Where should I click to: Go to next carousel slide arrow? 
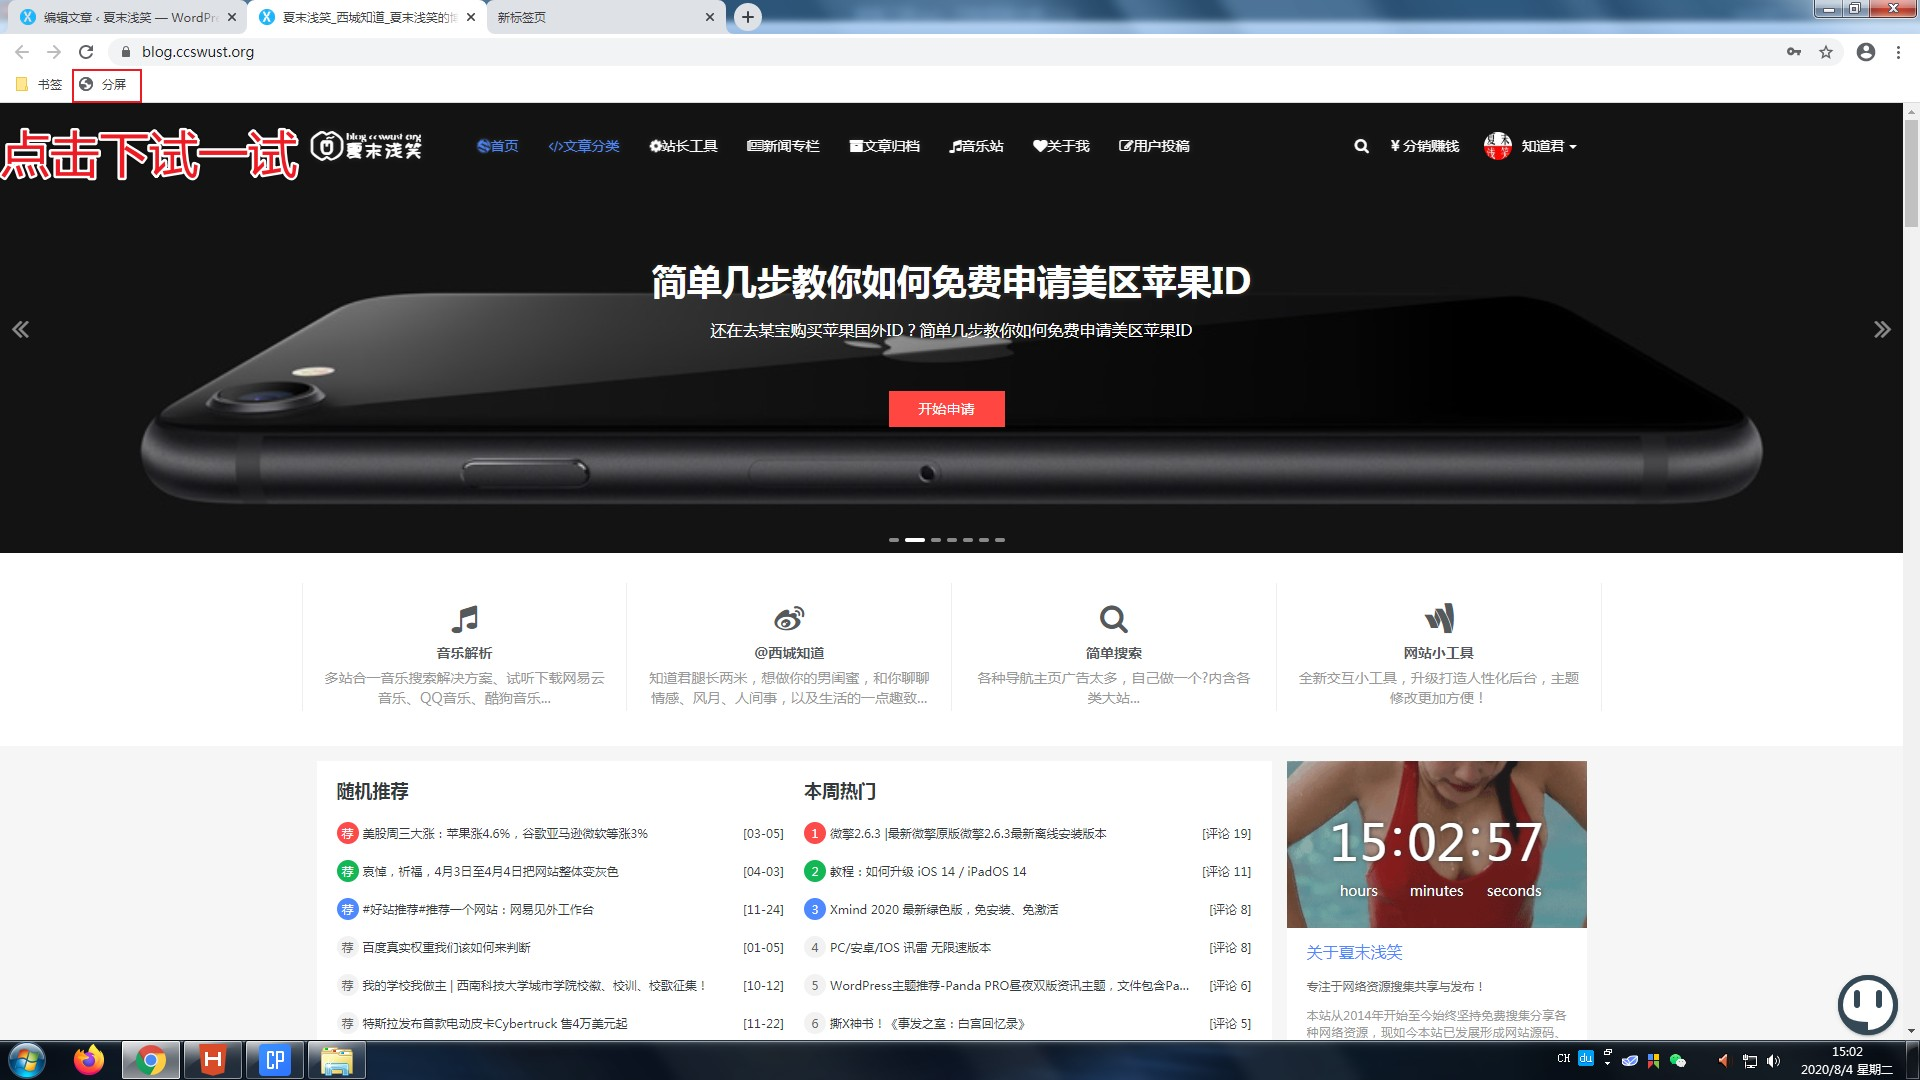click(x=1881, y=329)
